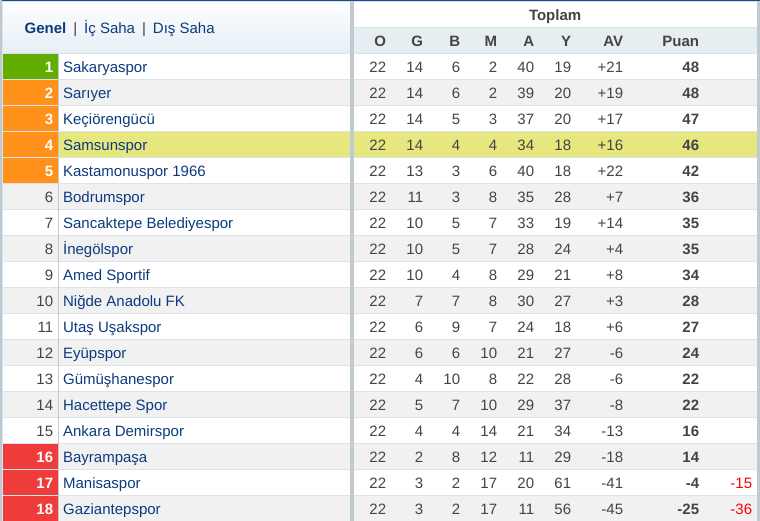Click the Manisaspor team name
The height and width of the screenshot is (521, 760).
[101, 483]
